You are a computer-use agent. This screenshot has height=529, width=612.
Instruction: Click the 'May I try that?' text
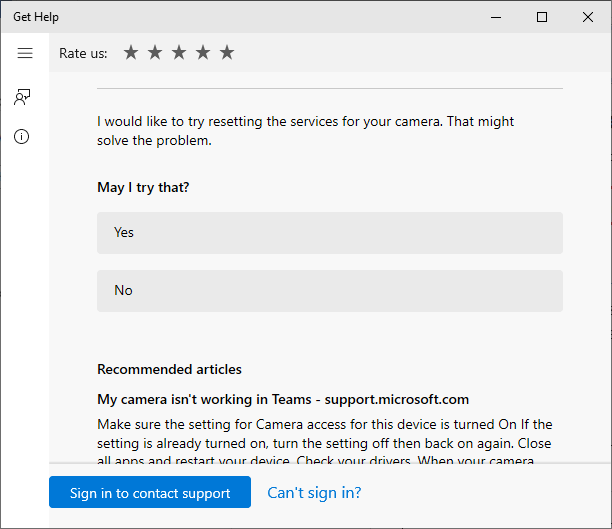tap(143, 187)
